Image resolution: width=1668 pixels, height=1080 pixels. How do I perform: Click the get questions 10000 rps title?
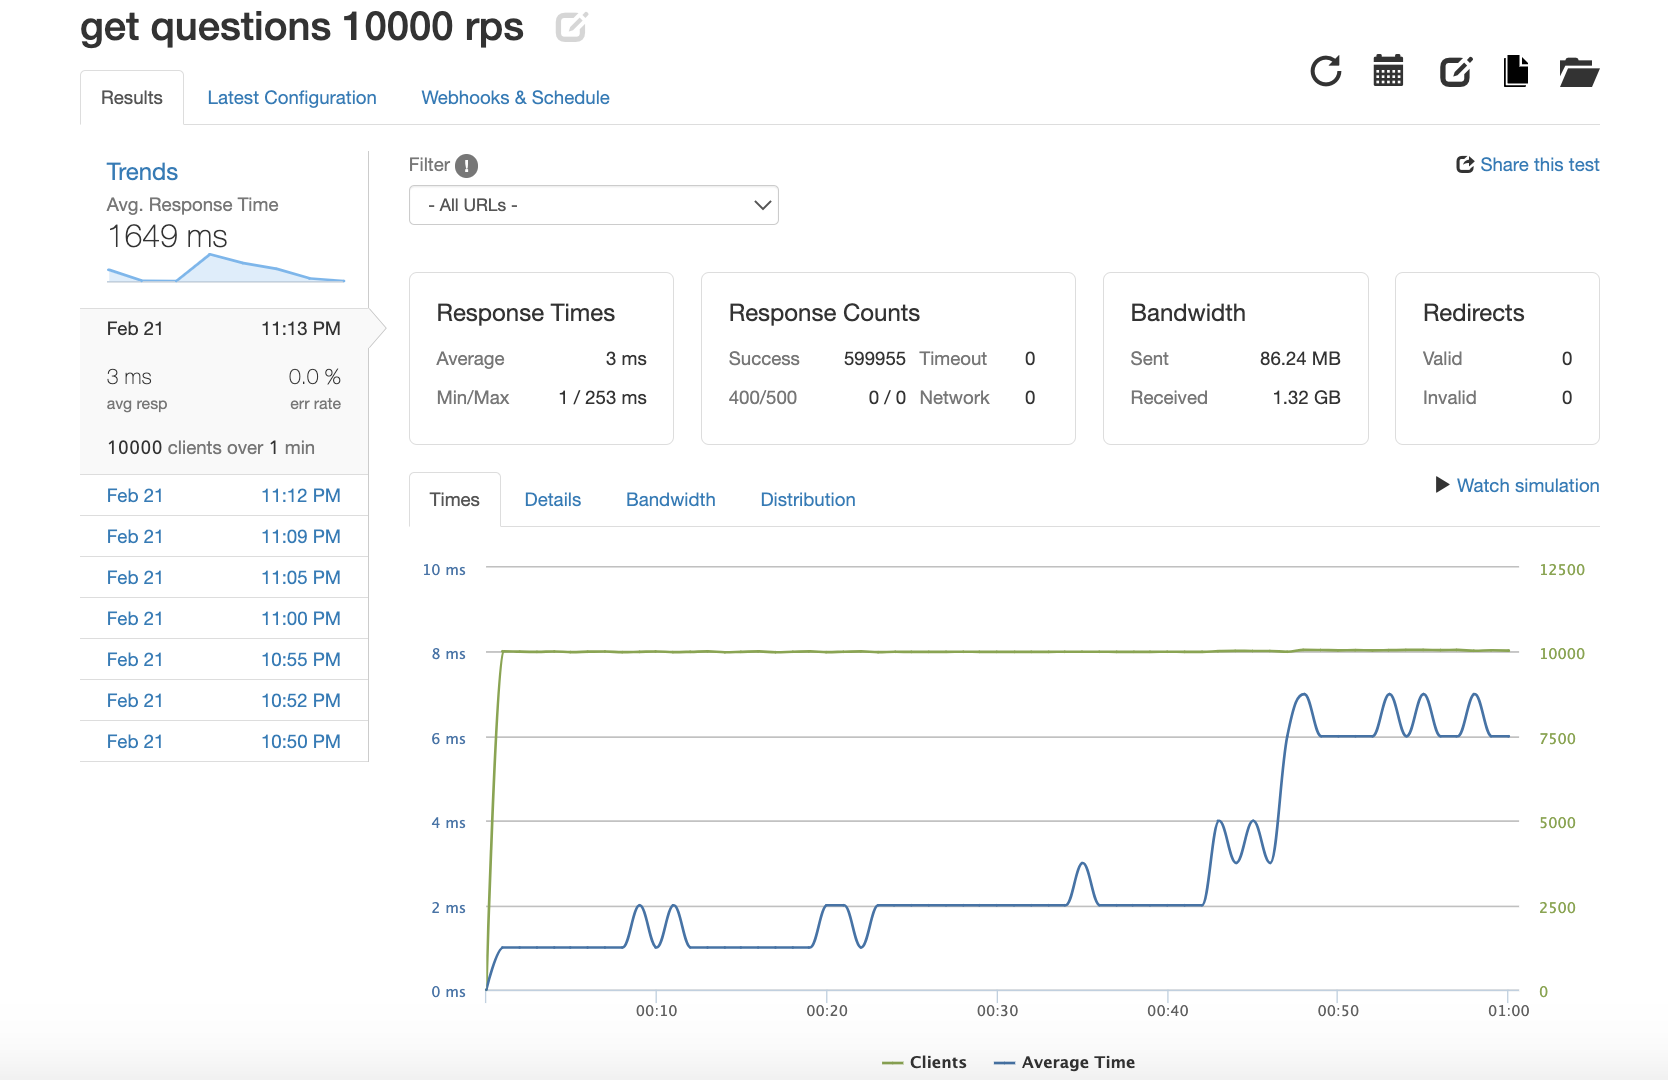(x=302, y=27)
